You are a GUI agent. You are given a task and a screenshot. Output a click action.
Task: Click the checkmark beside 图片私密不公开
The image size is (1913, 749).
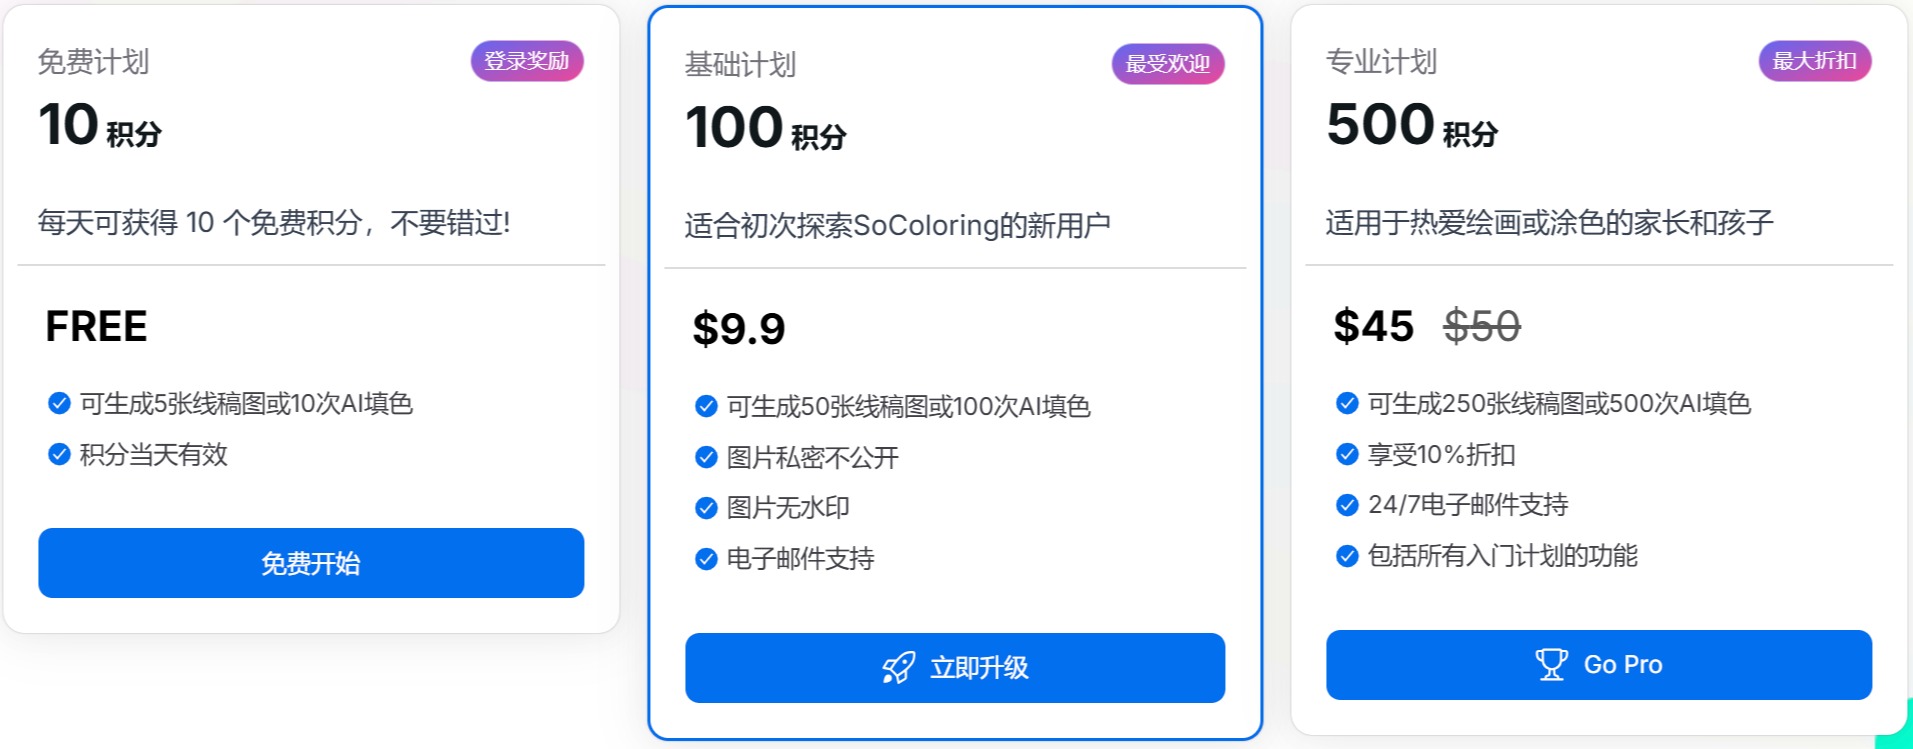click(x=704, y=456)
